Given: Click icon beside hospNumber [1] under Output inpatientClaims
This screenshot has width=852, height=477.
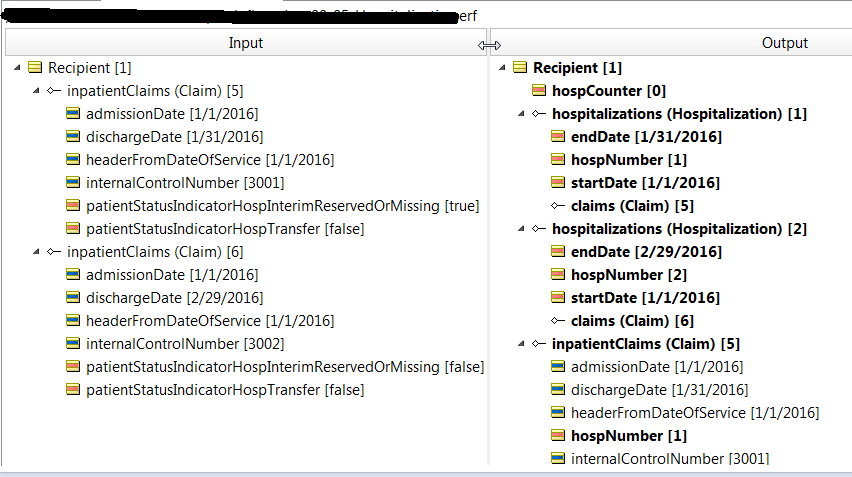Looking at the screenshot, I should click(x=558, y=436).
